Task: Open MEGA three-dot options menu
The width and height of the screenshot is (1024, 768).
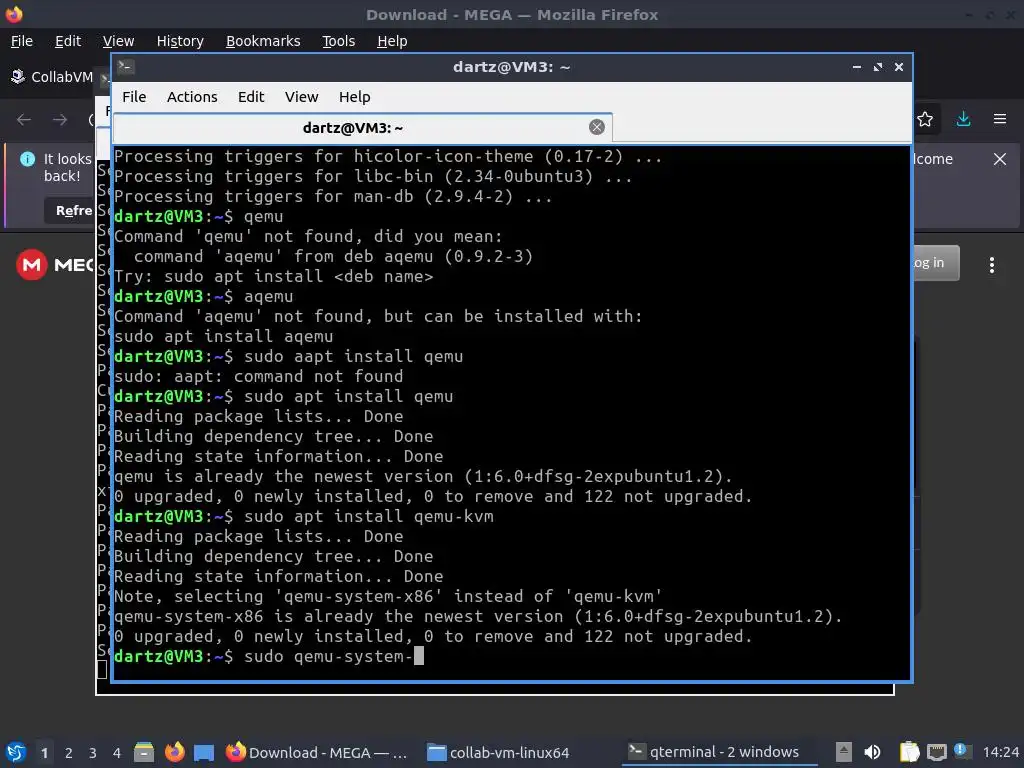Action: (992, 264)
